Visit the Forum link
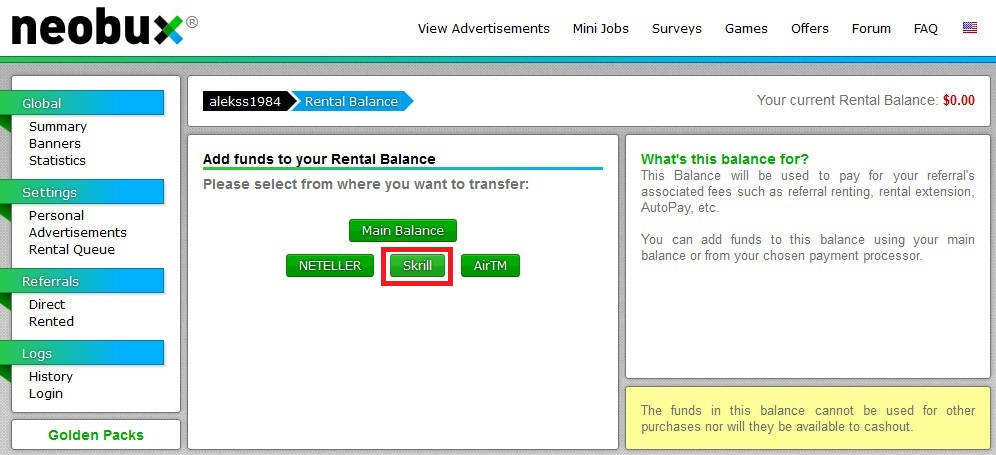996x455 pixels. pyautogui.click(x=871, y=29)
